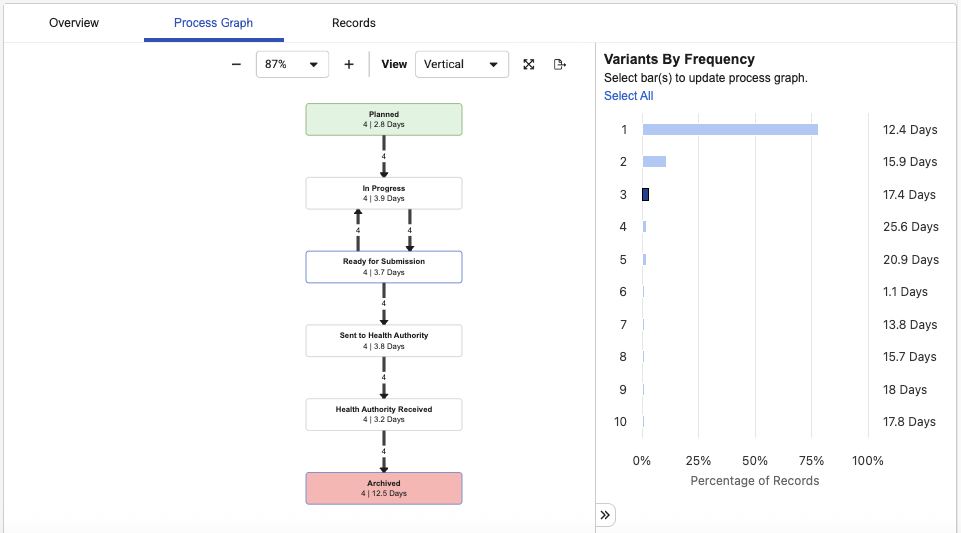Click the 100% axis tick label
Screen dimensions: 961x533
(x=867, y=461)
